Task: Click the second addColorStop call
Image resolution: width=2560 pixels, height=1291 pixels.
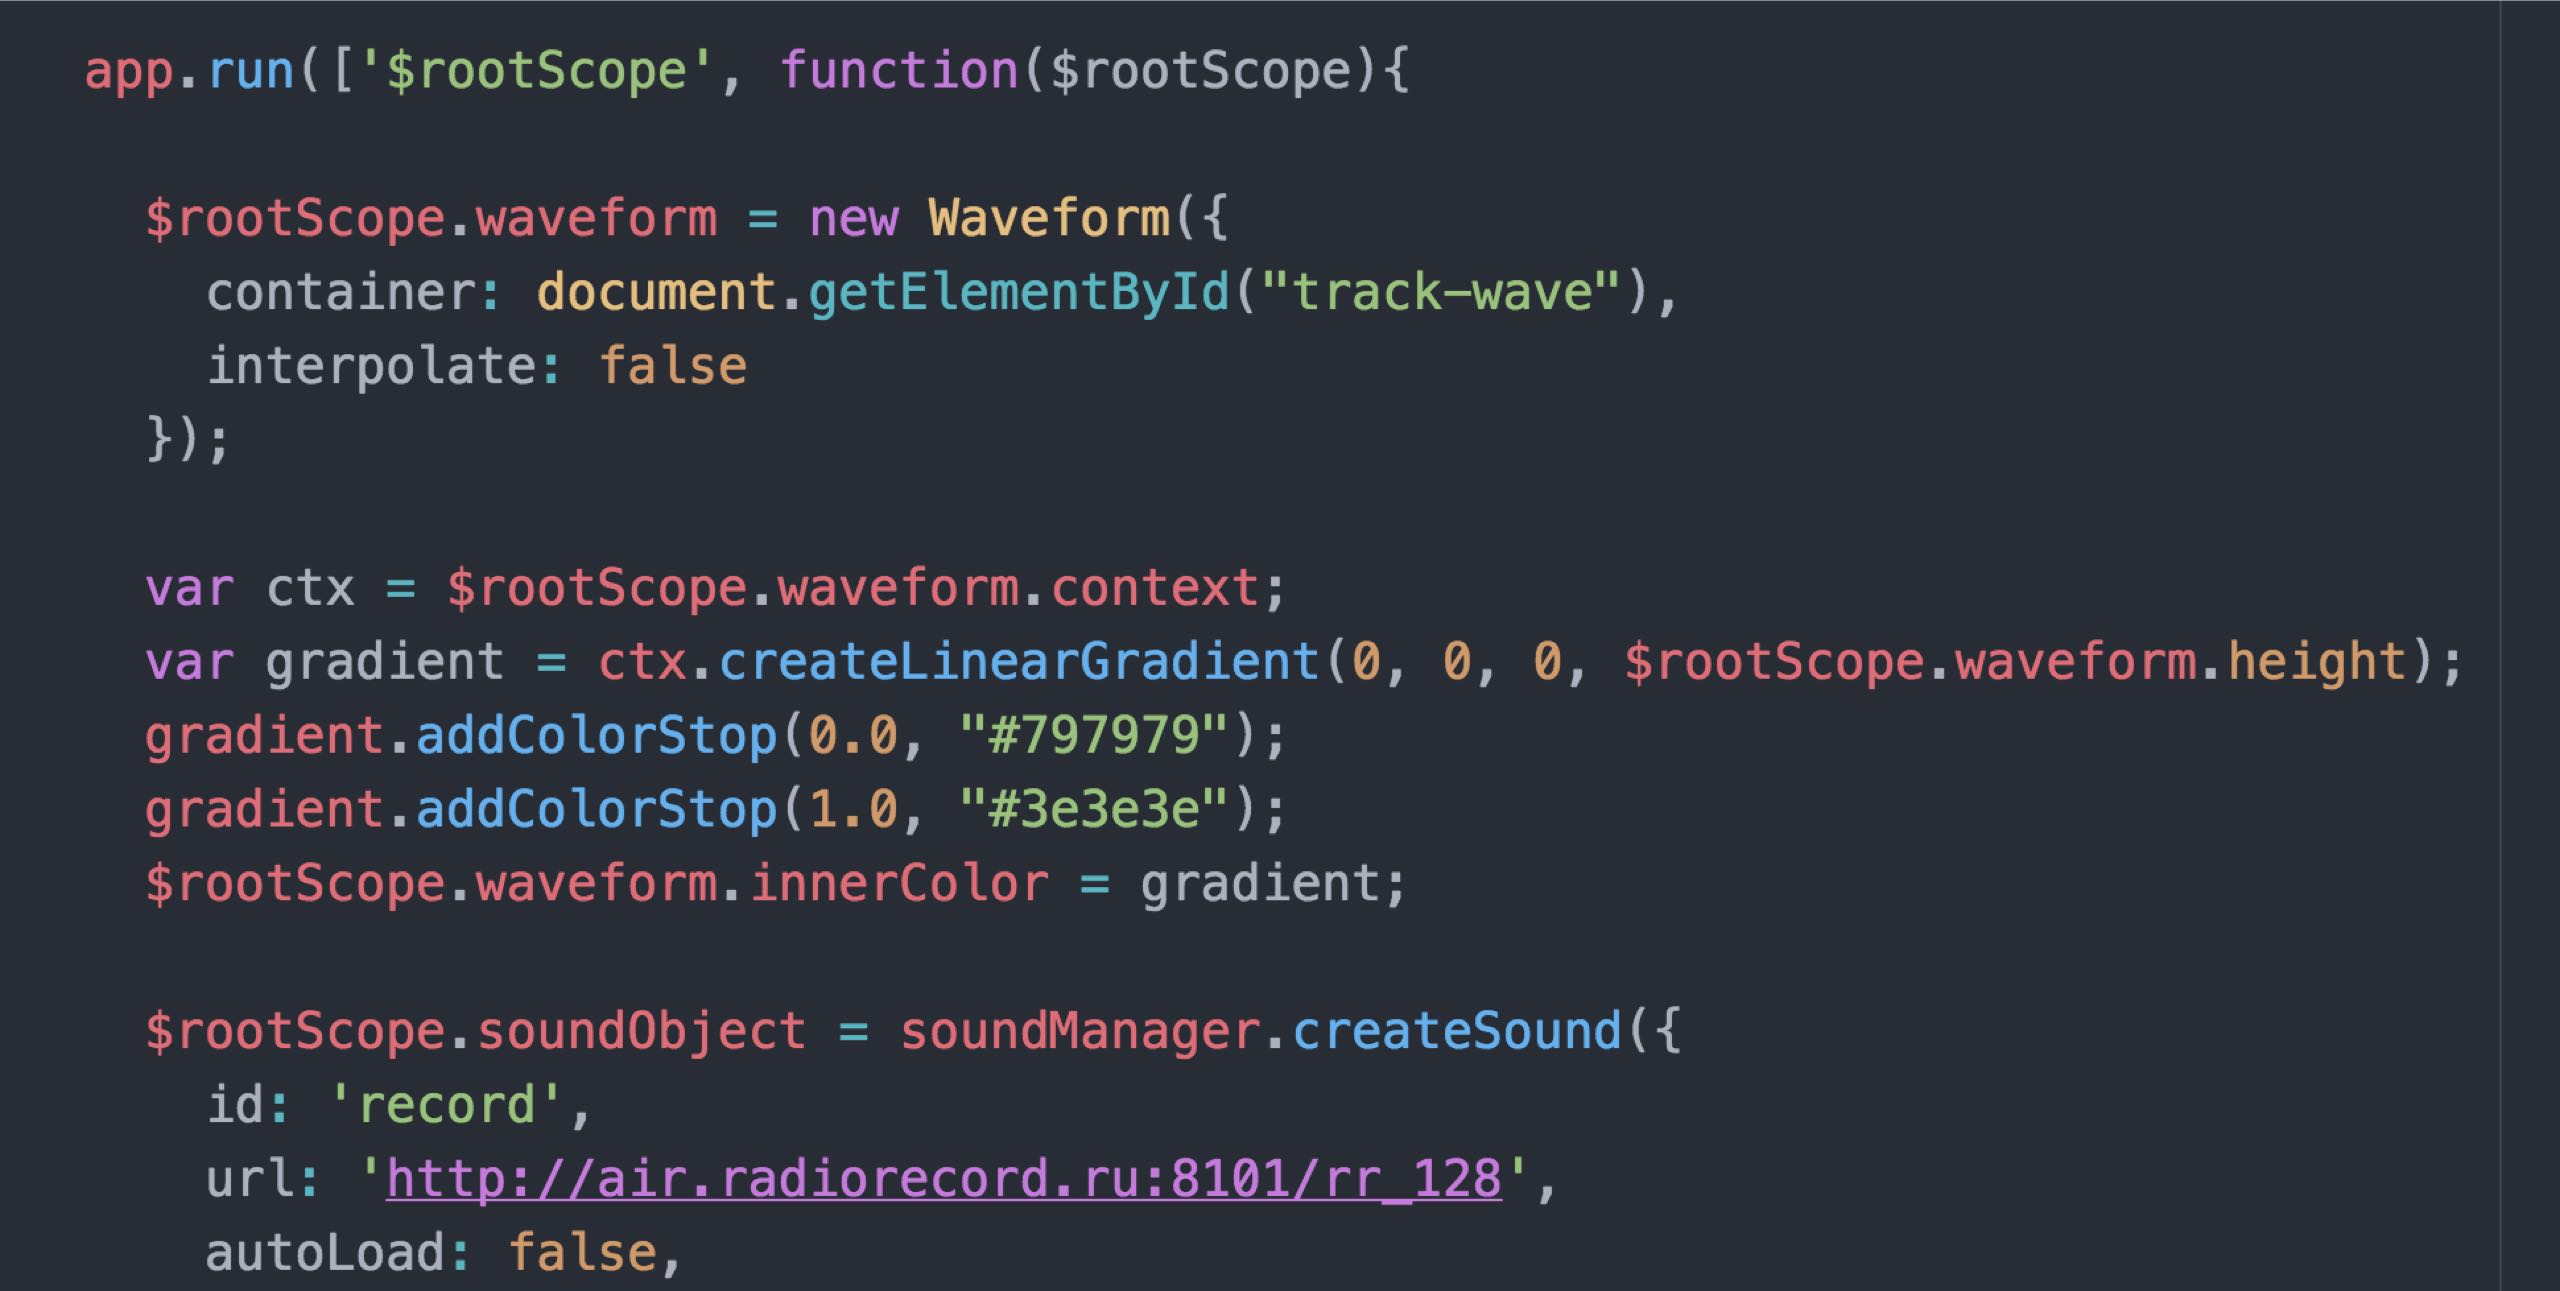Action: point(596,810)
